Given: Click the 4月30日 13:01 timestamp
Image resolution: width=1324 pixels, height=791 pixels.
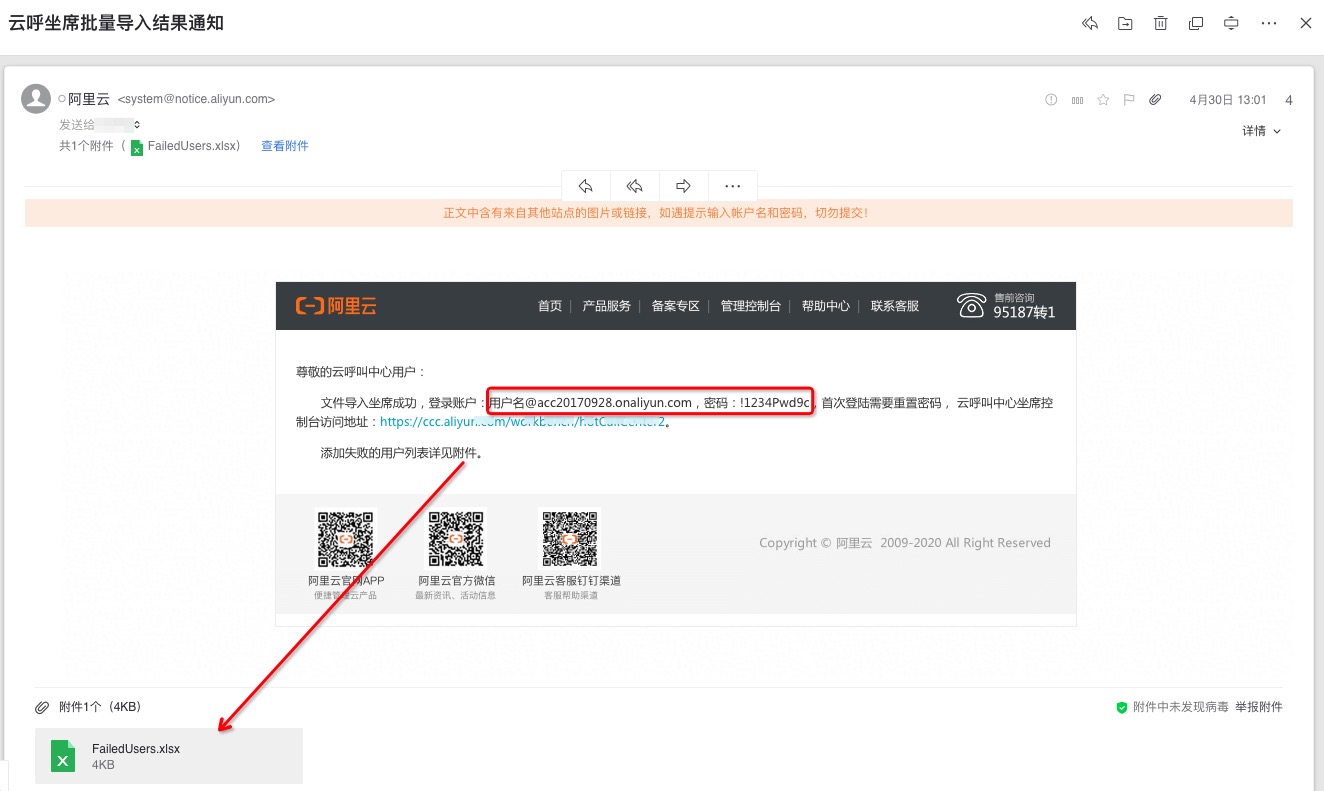Looking at the screenshot, I should click(1228, 100).
